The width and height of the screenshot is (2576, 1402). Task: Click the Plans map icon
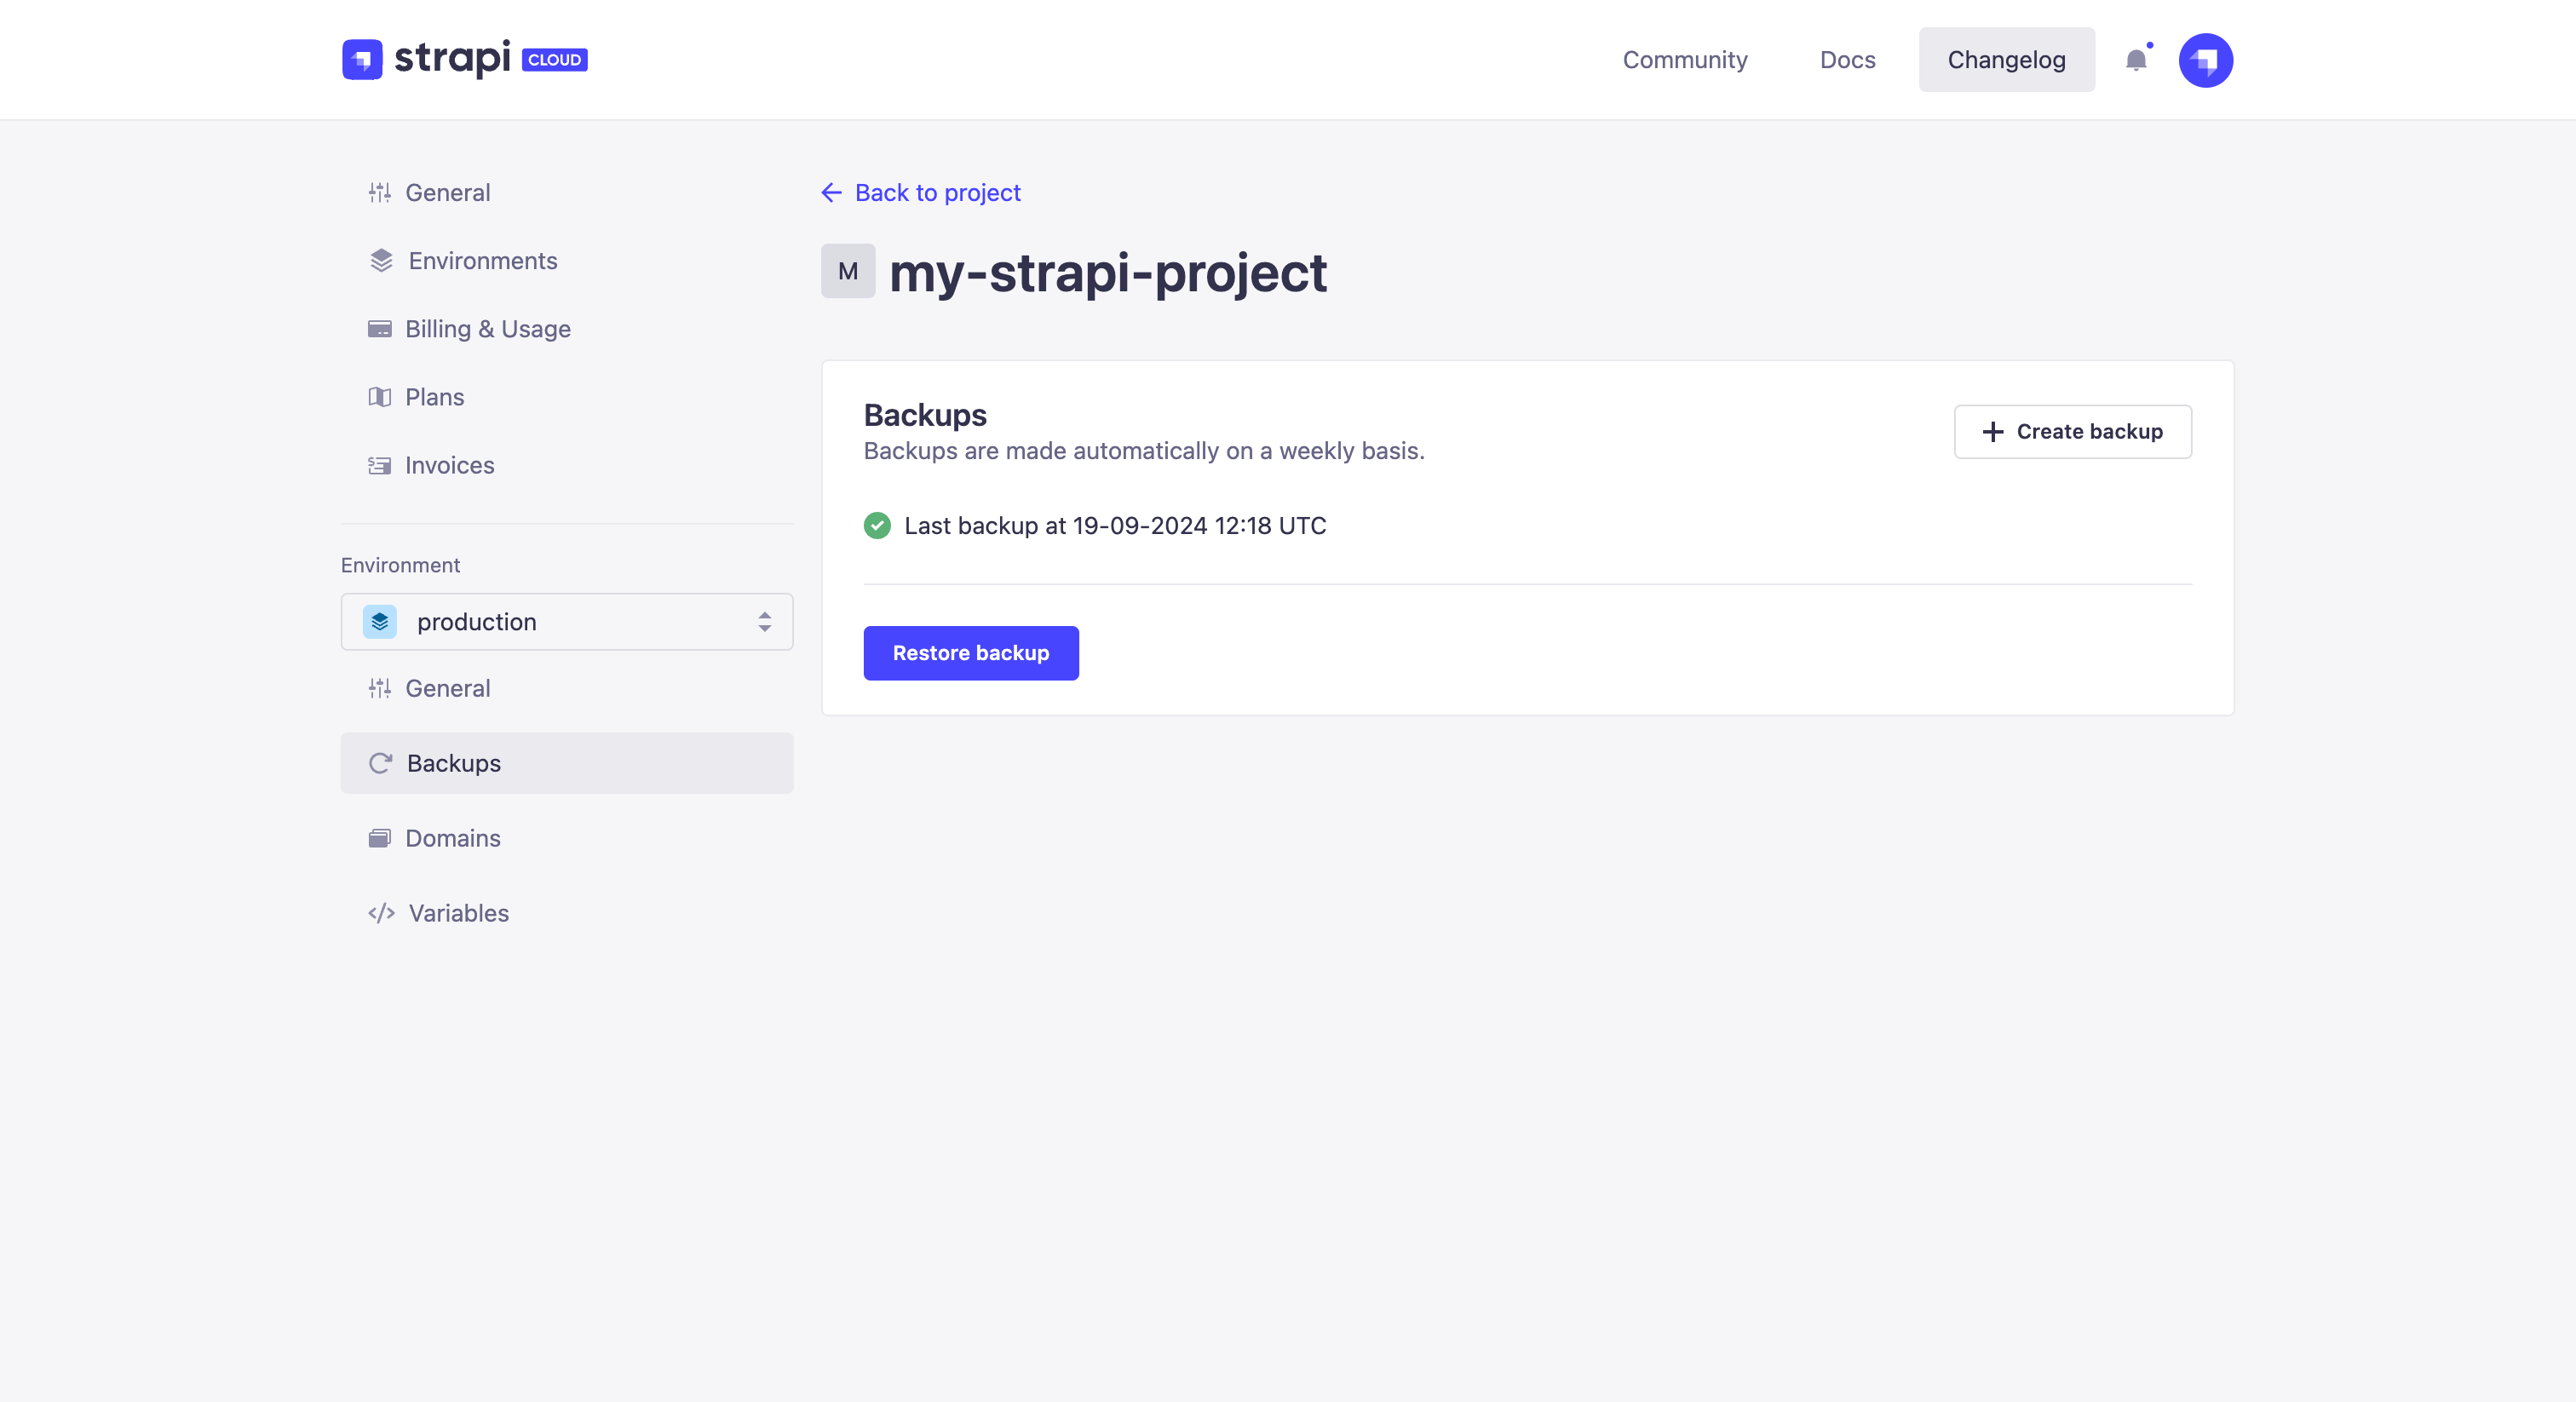[x=379, y=397]
